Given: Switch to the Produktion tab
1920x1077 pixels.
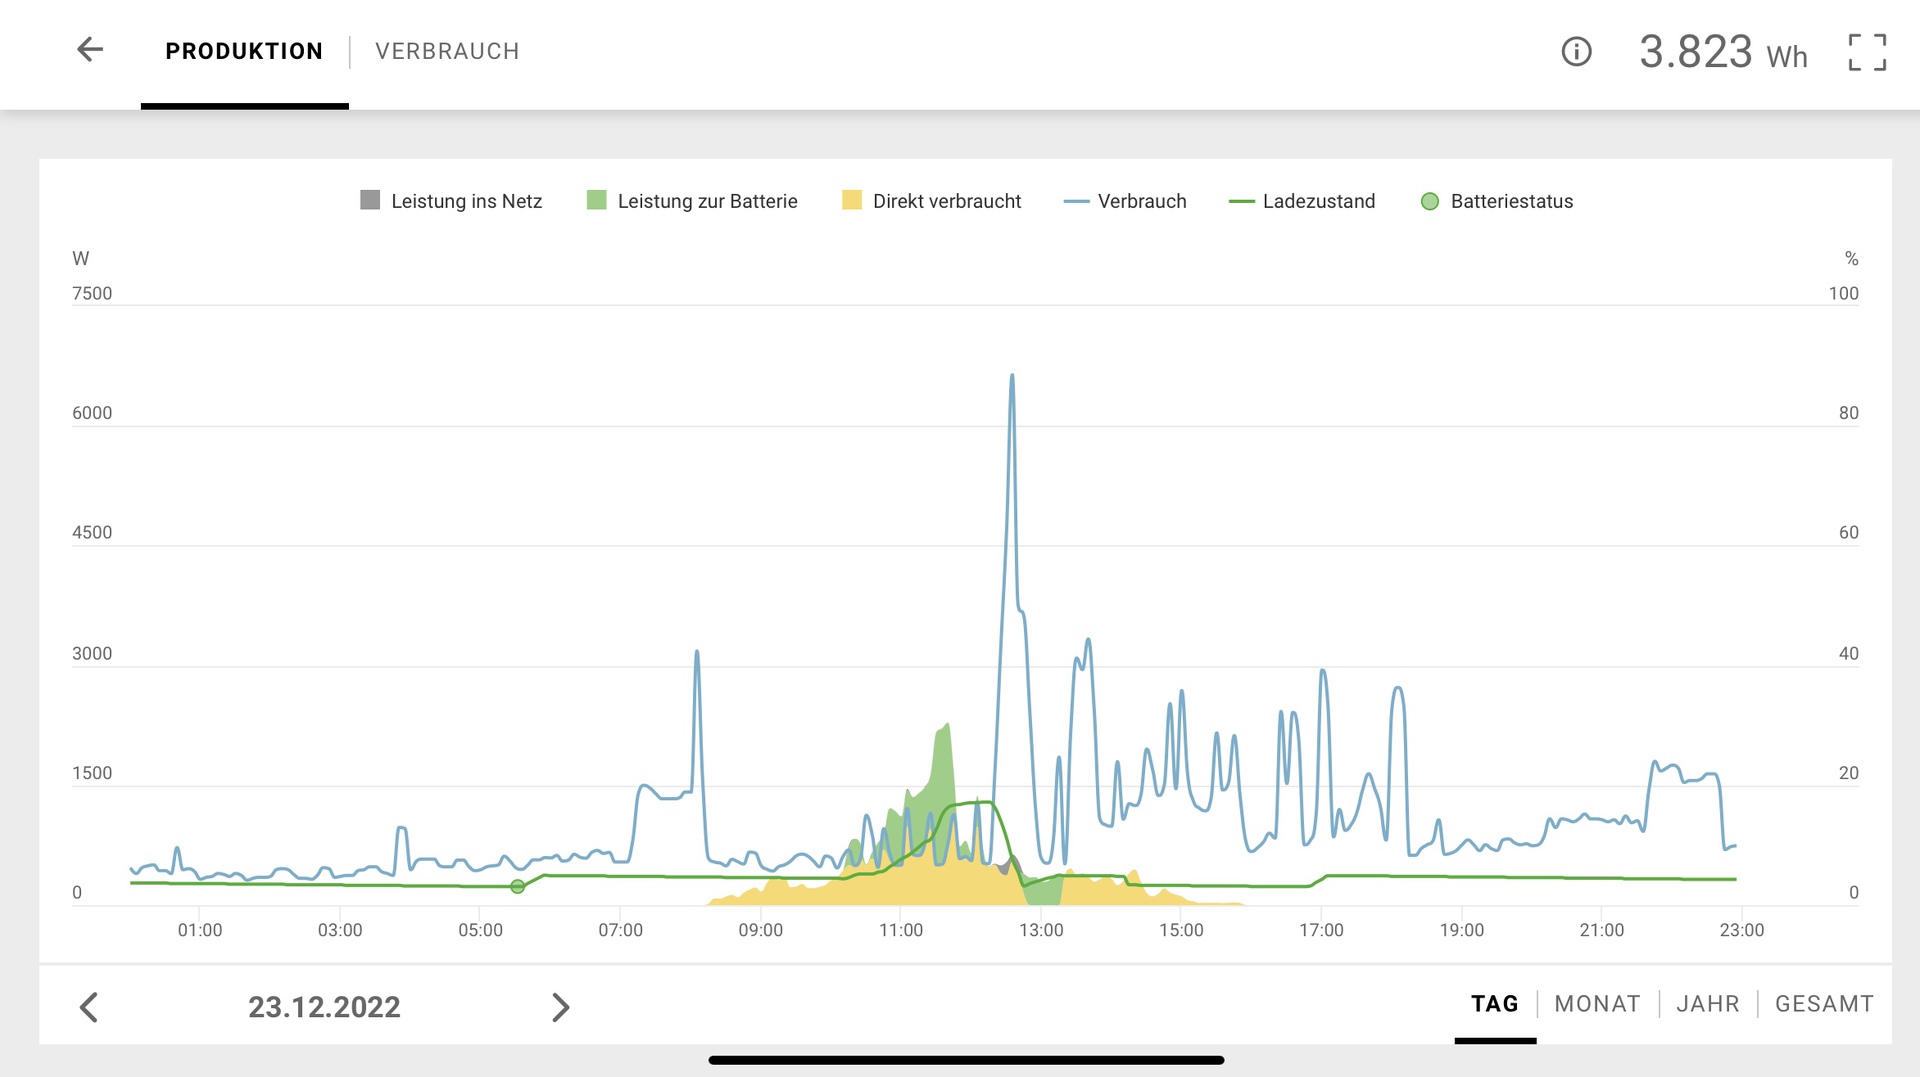Looking at the screenshot, I should (x=244, y=51).
